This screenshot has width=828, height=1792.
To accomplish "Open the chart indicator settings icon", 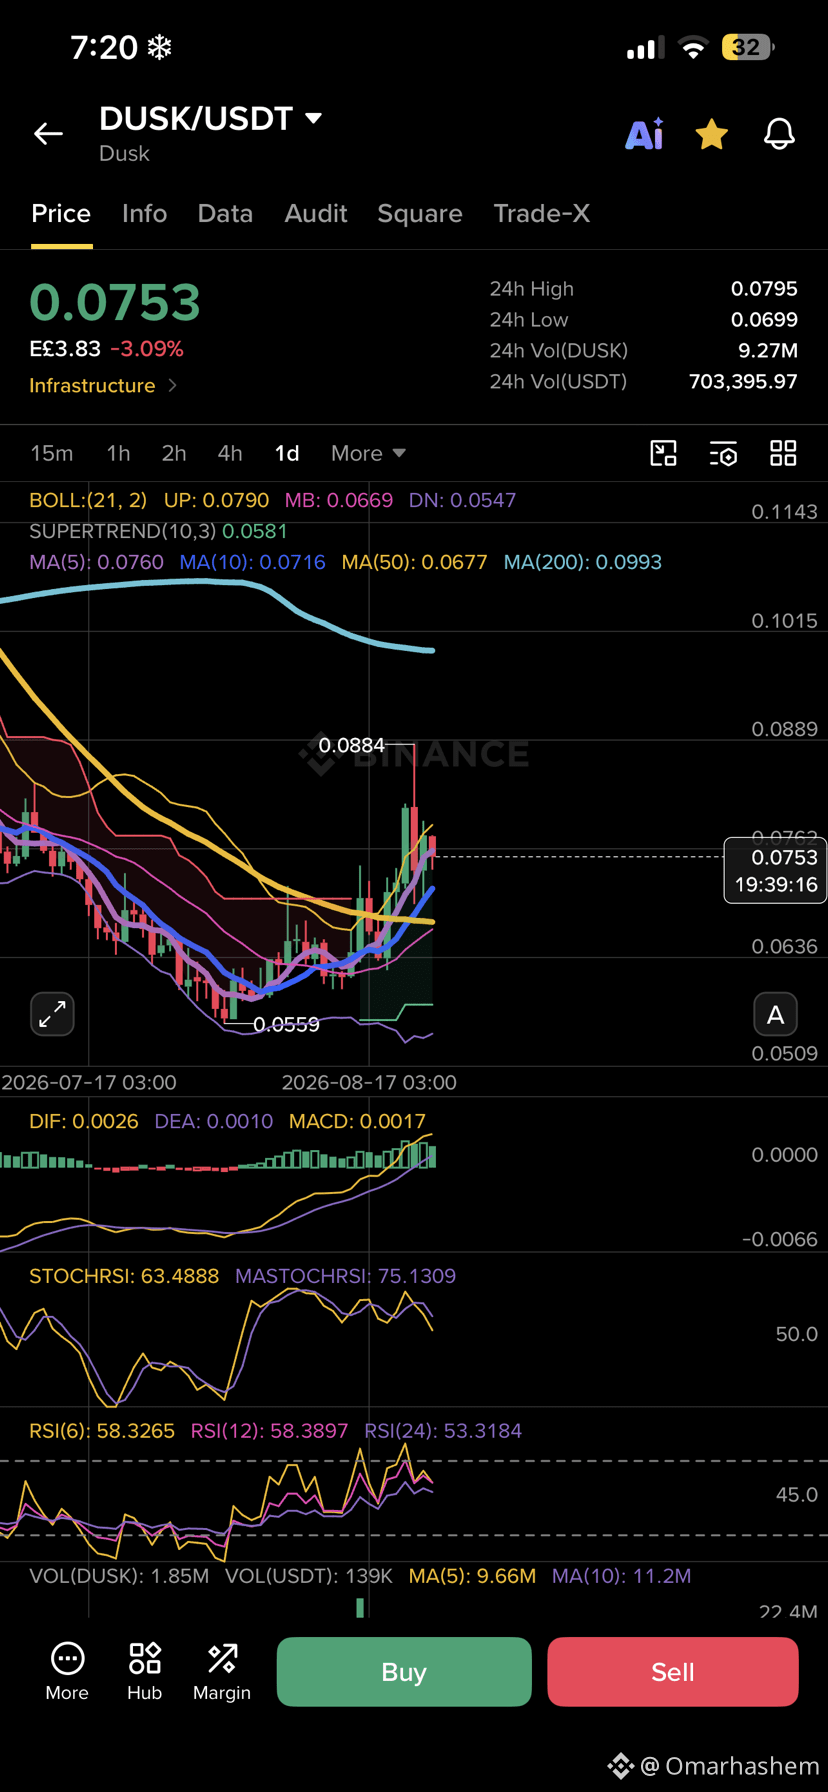I will [723, 454].
